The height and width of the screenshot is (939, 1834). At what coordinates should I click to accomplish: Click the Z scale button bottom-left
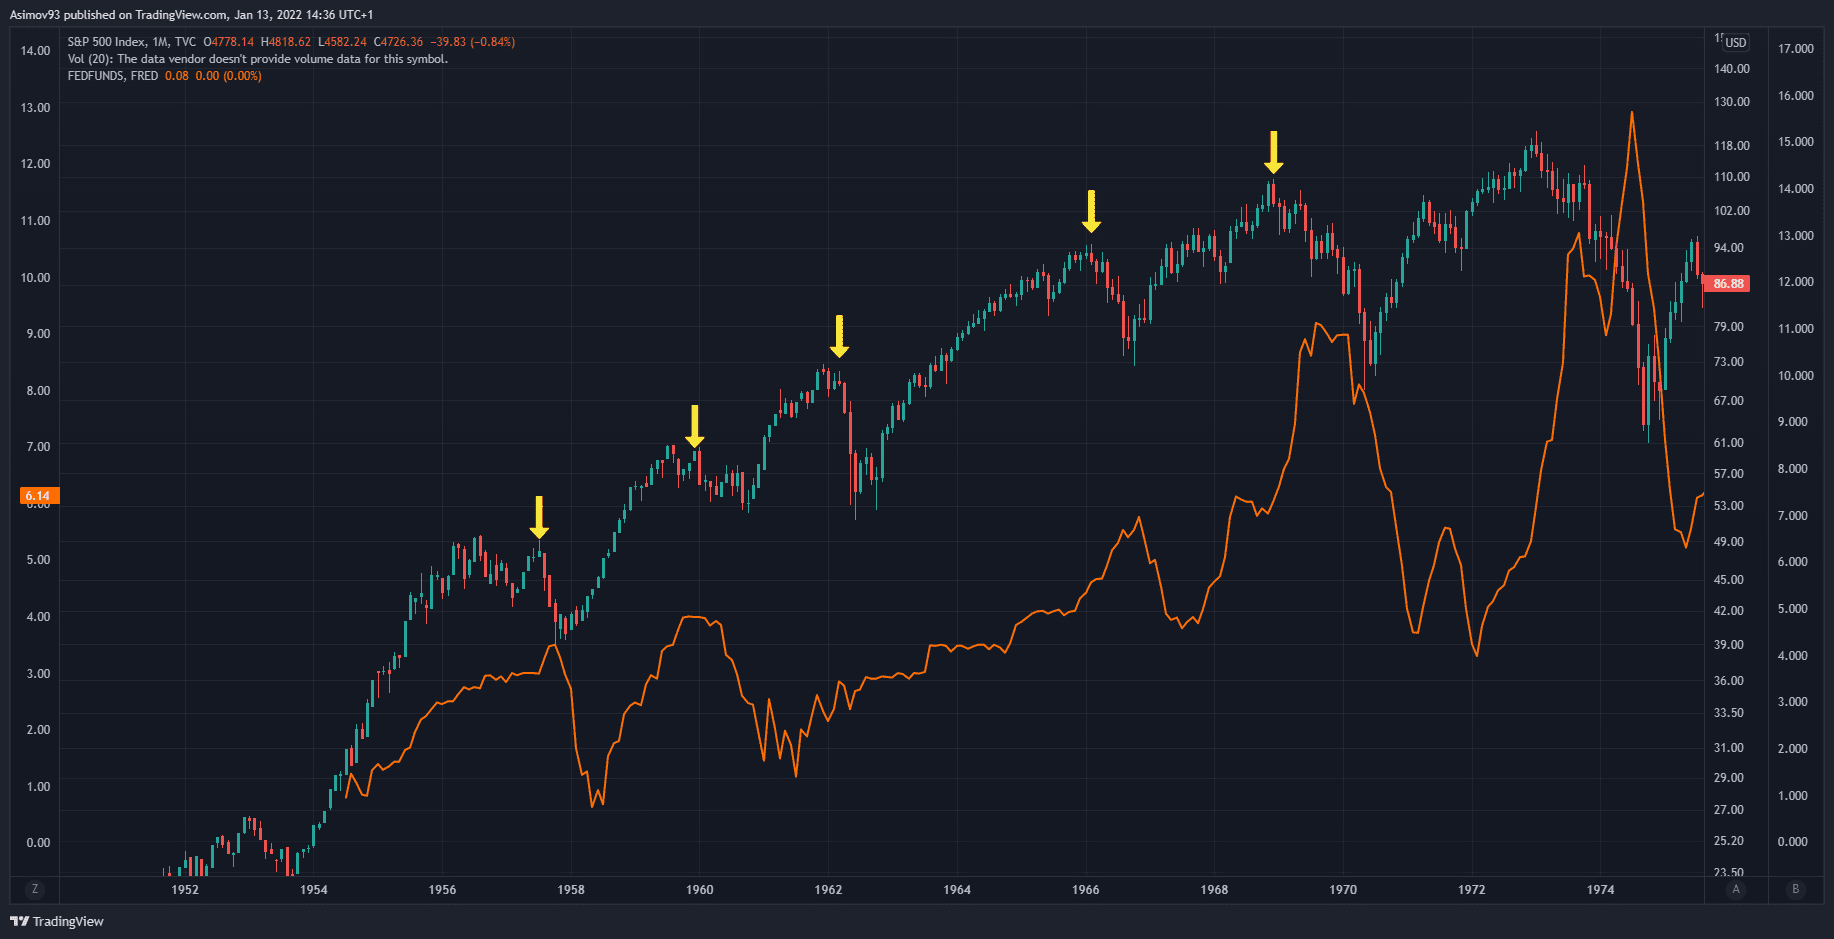35,889
